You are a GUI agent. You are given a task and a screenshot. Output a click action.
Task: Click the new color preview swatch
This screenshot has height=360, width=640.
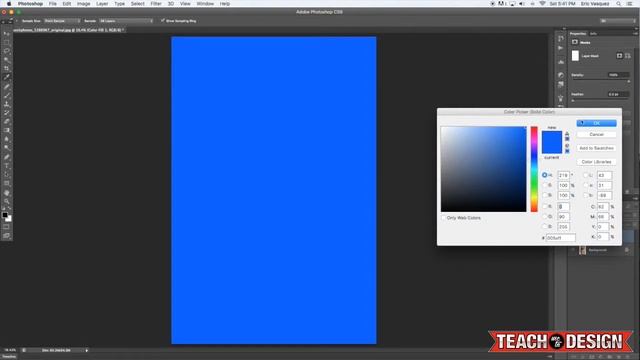coord(552,137)
